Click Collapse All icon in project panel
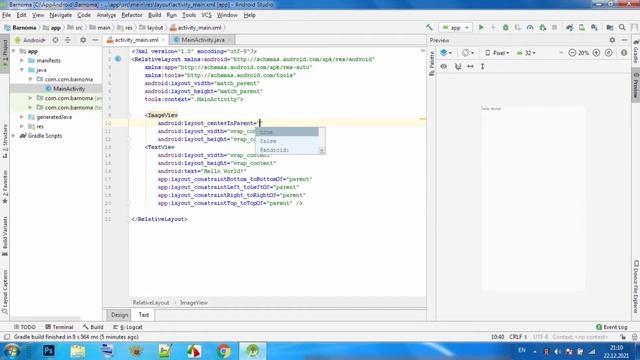This screenshot has height=360, width=640. [x=68, y=40]
